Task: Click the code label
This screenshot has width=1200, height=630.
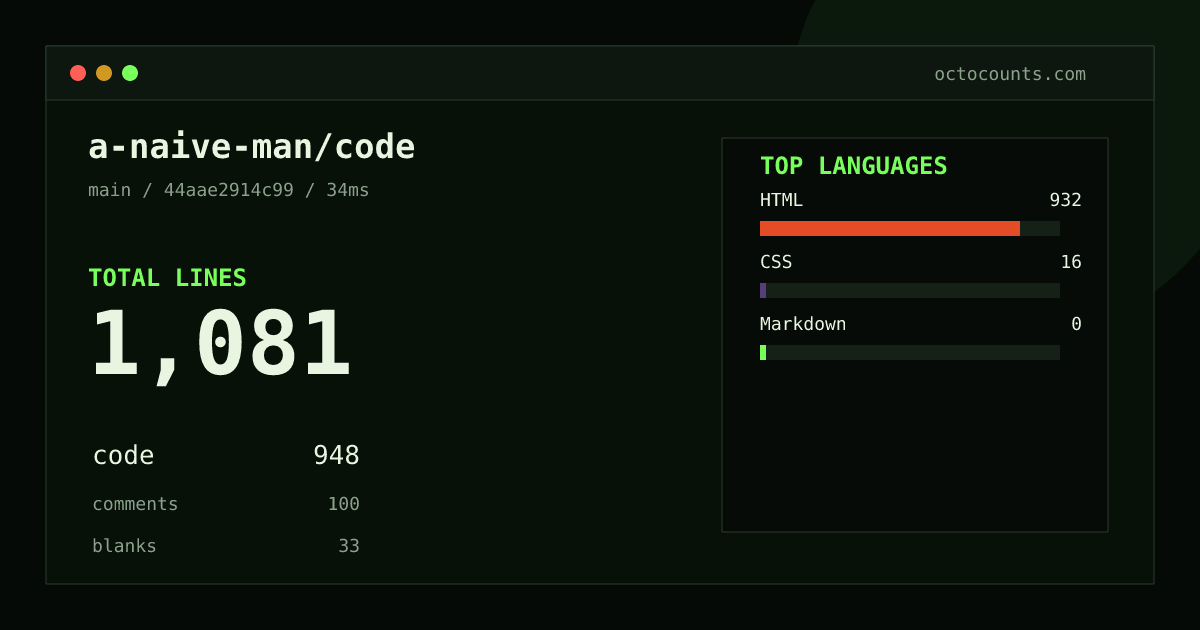Action: pos(124,456)
